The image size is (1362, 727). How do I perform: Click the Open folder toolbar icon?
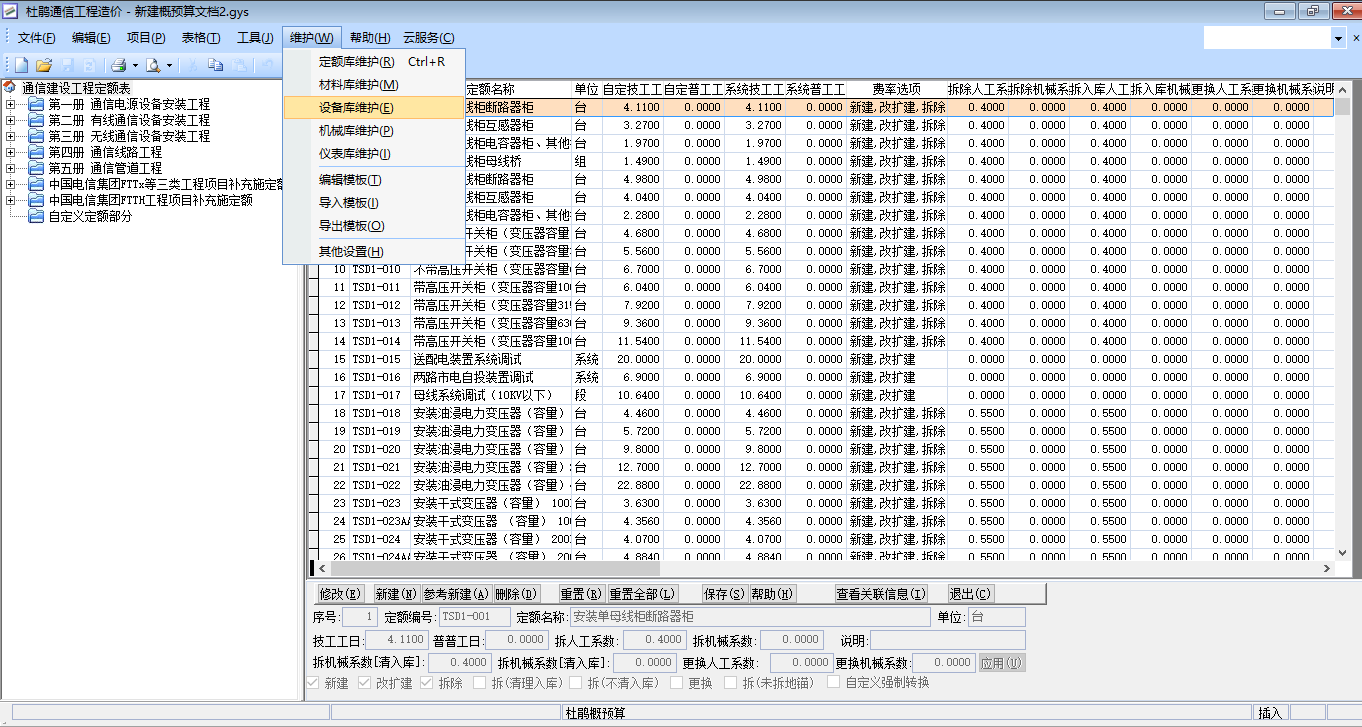click(44, 65)
